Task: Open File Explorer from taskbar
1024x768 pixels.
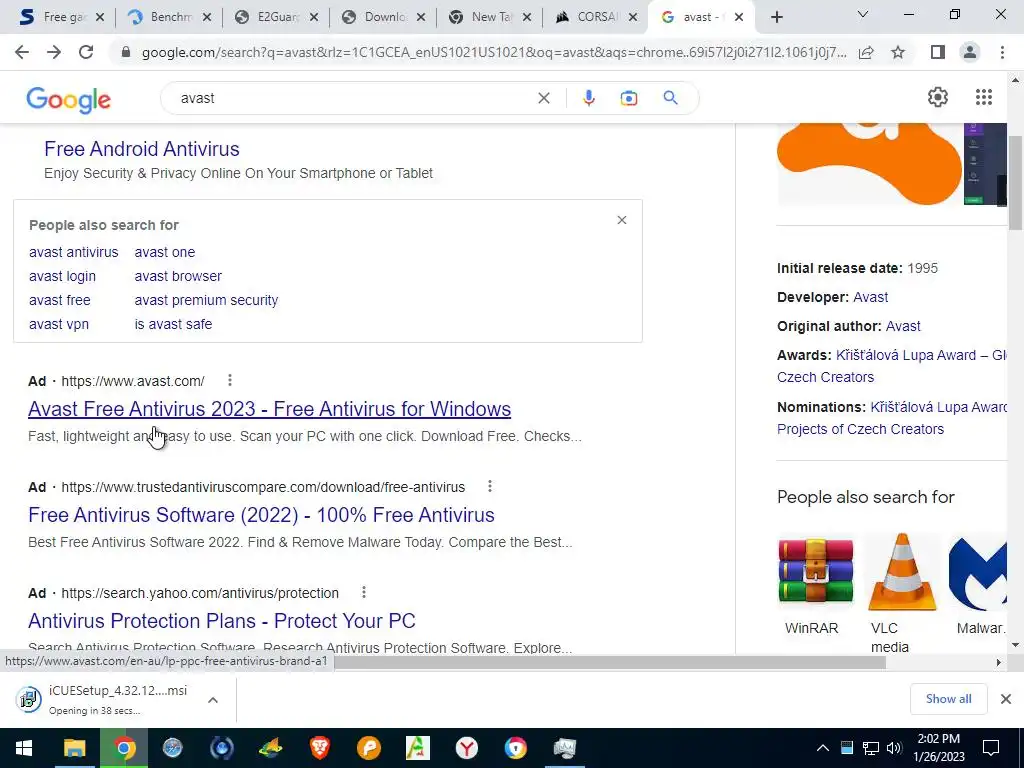Action: [74, 748]
